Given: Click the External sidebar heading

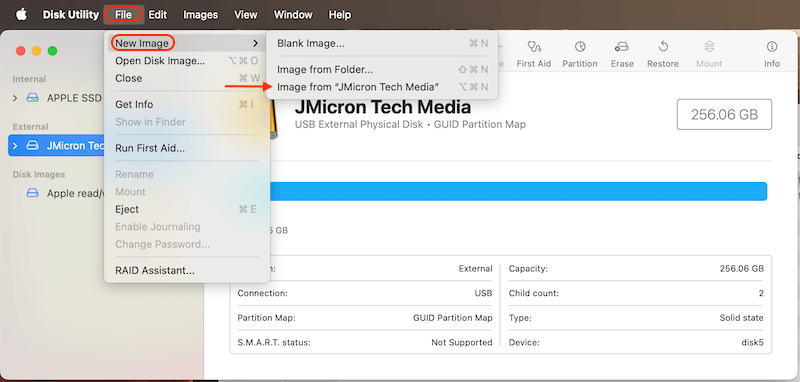Looking at the screenshot, I should click(x=31, y=126).
